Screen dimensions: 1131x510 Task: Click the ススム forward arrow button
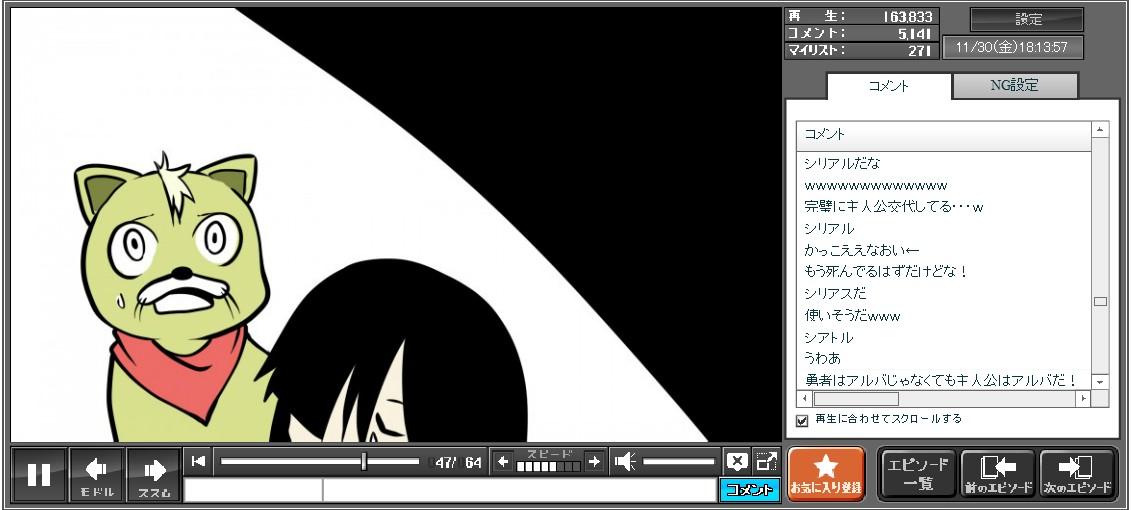coord(153,474)
